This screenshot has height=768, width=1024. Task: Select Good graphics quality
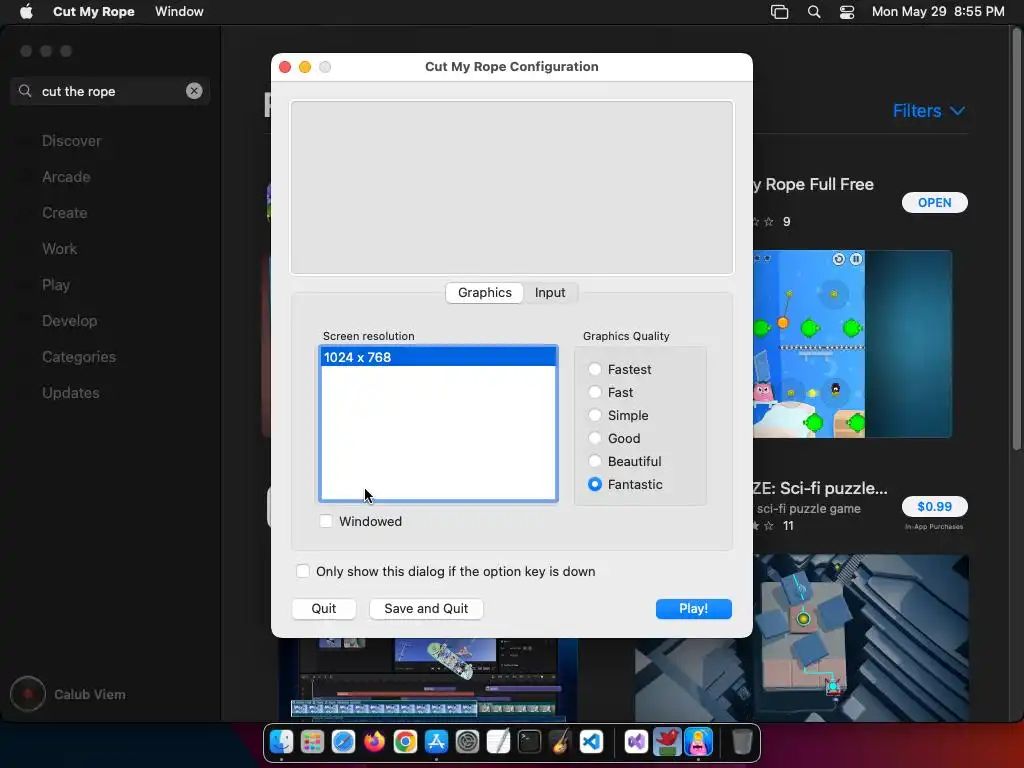click(594, 438)
